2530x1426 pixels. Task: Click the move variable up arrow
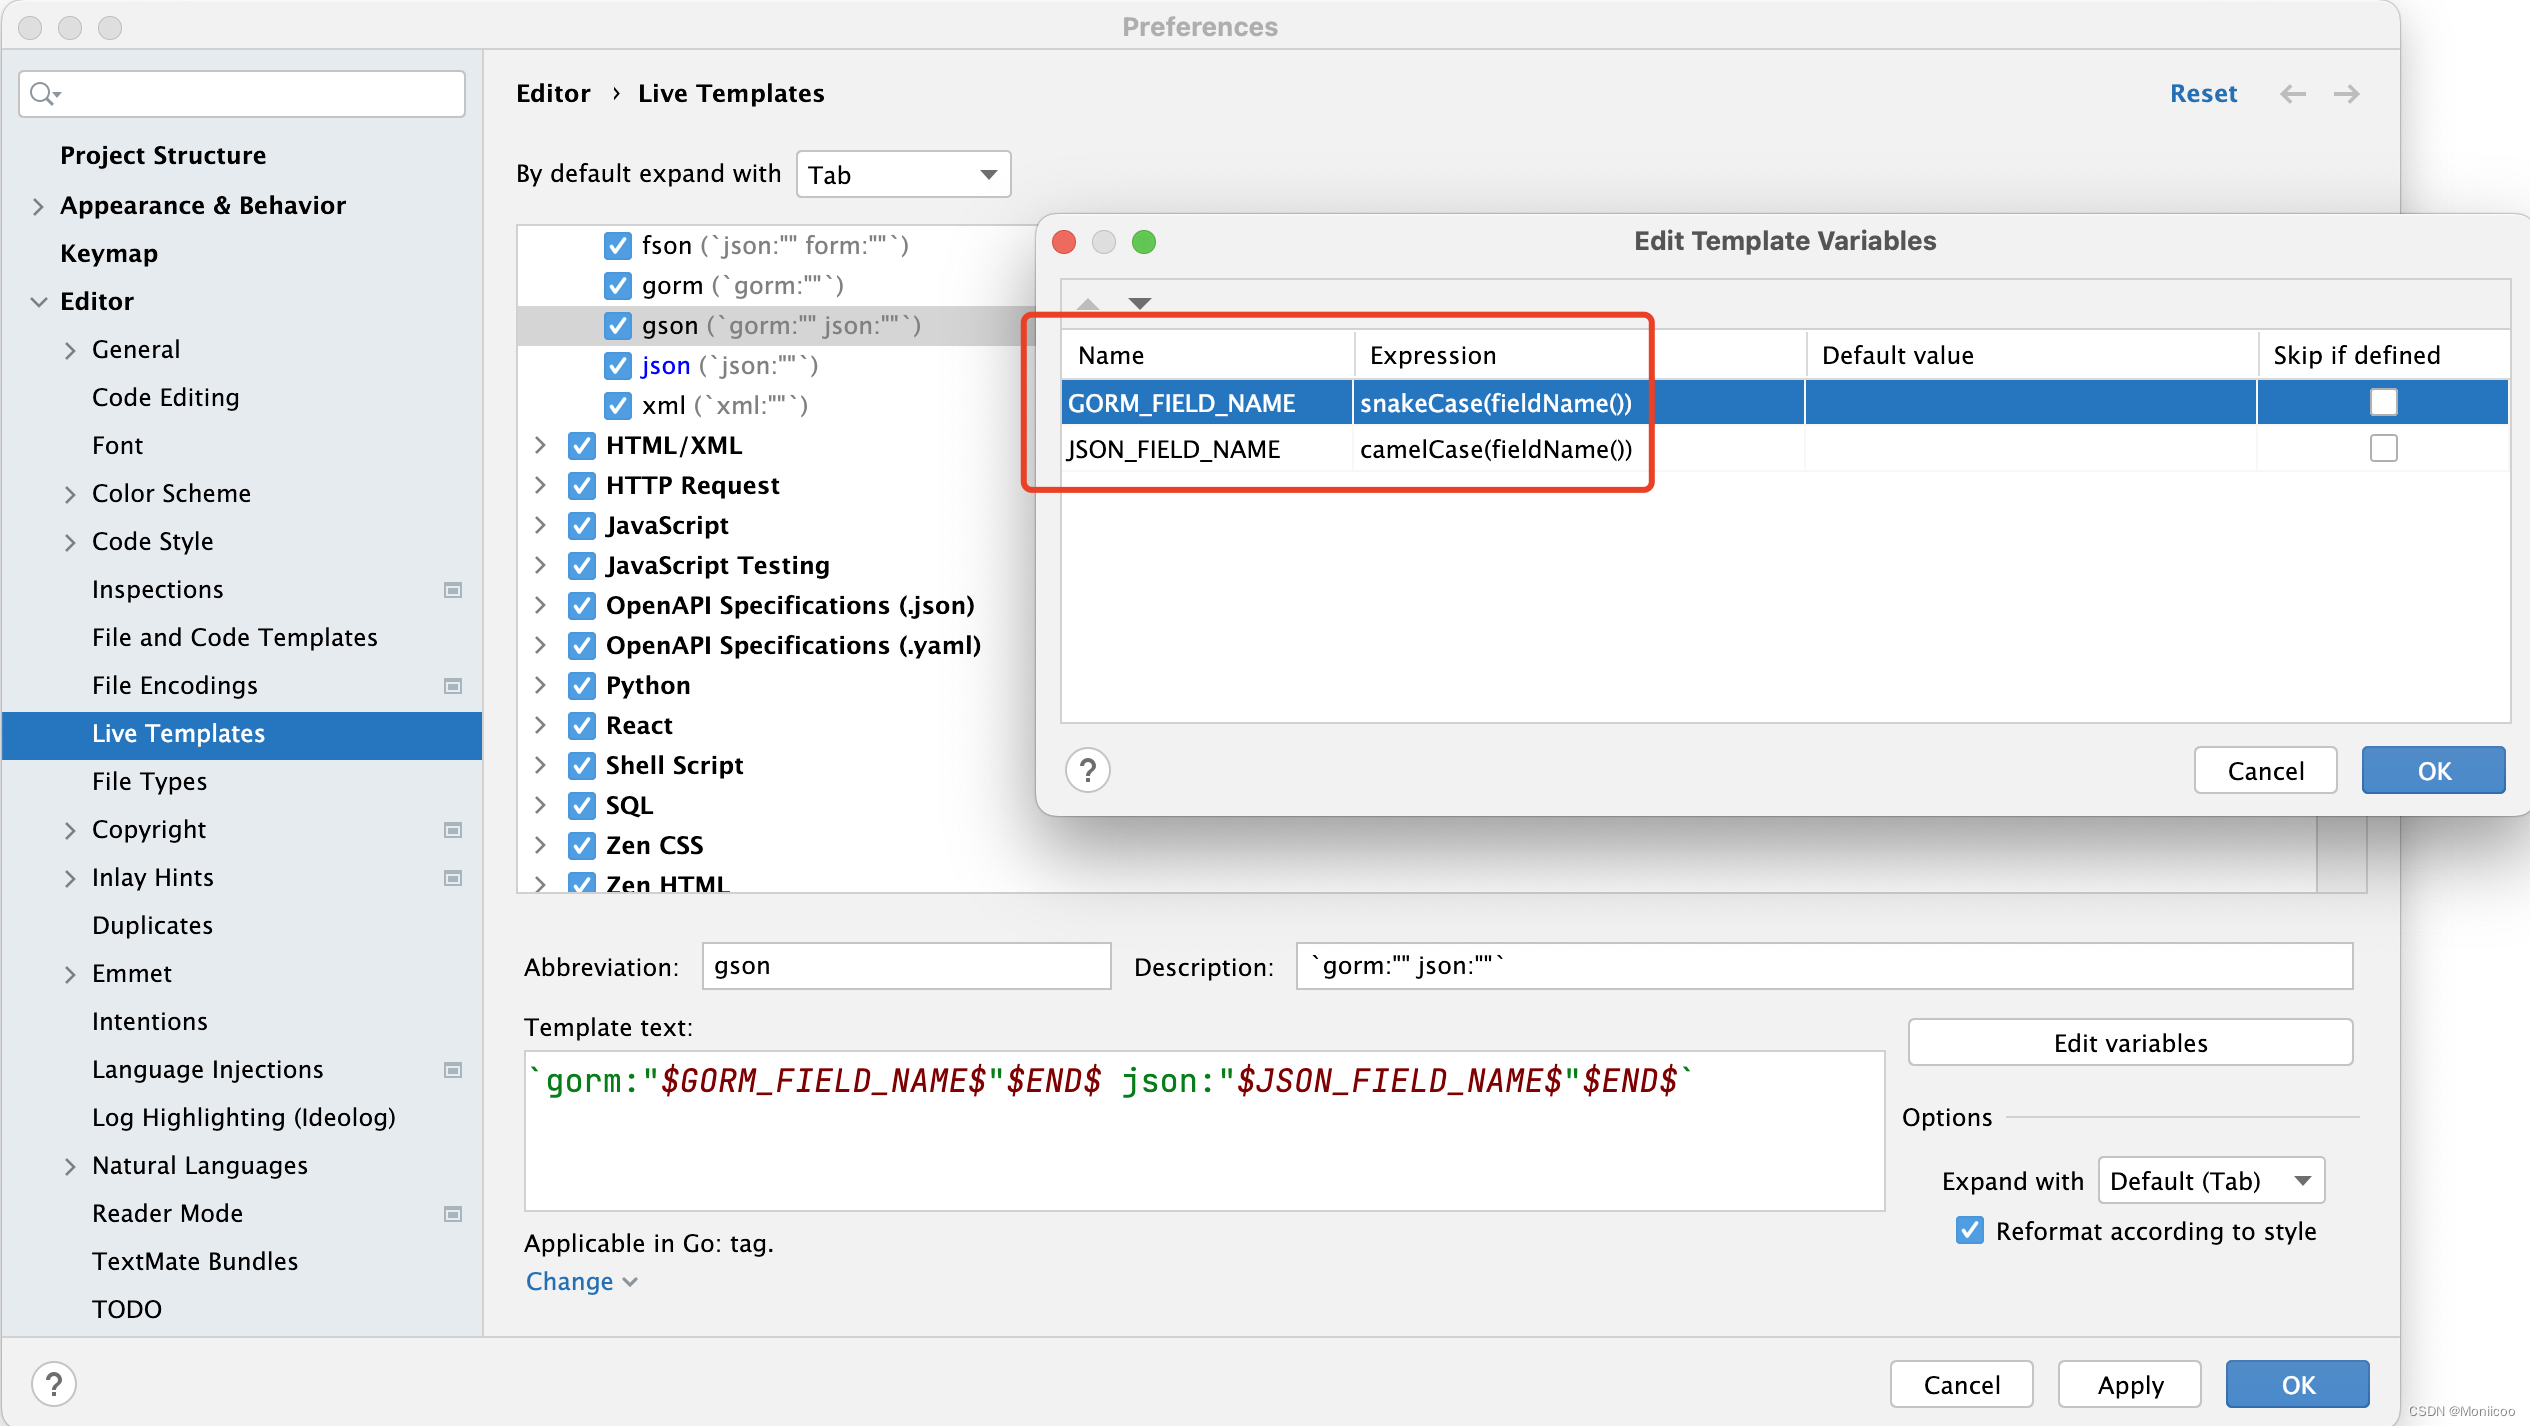click(1088, 303)
